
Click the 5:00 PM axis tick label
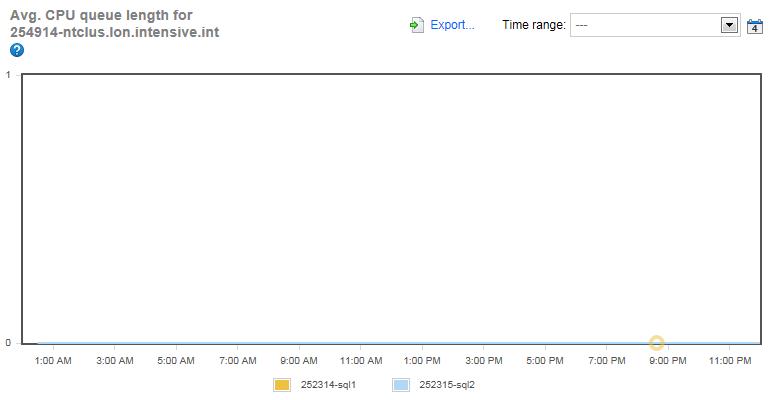(x=545, y=360)
